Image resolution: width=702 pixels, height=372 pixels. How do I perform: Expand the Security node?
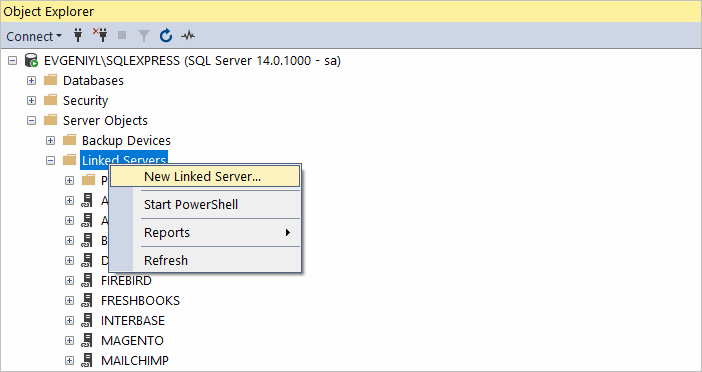[x=31, y=100]
